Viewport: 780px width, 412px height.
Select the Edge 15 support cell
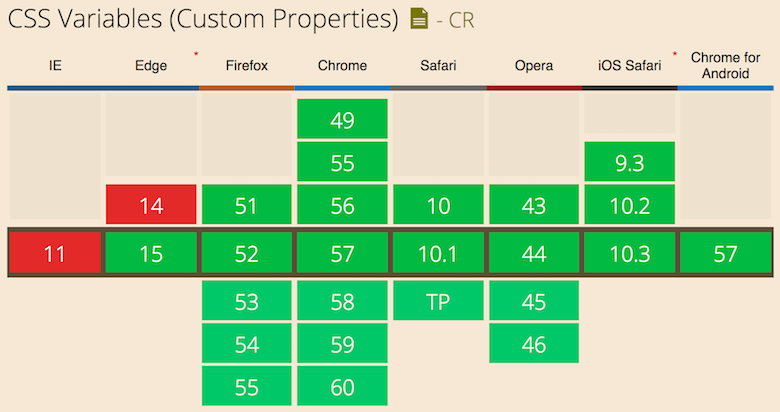tap(151, 254)
